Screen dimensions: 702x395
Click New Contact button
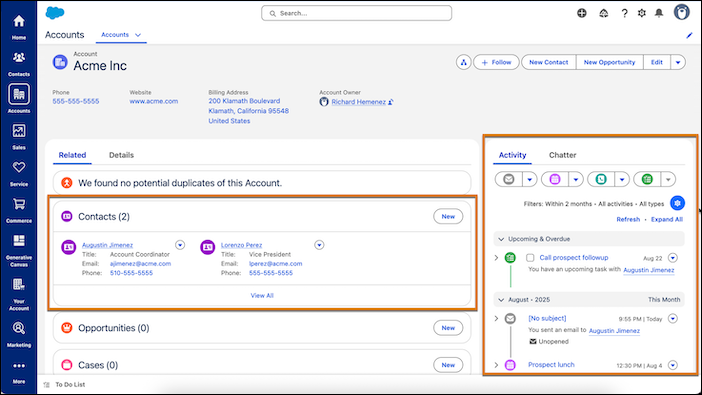point(548,62)
